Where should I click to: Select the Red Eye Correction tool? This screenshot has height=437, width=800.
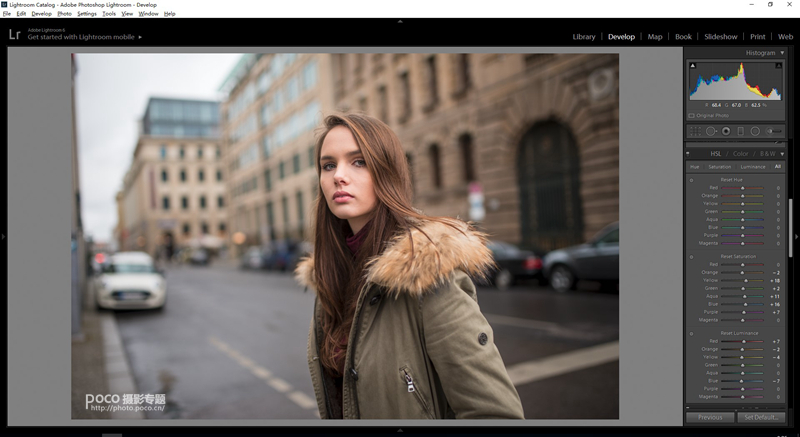(x=726, y=132)
